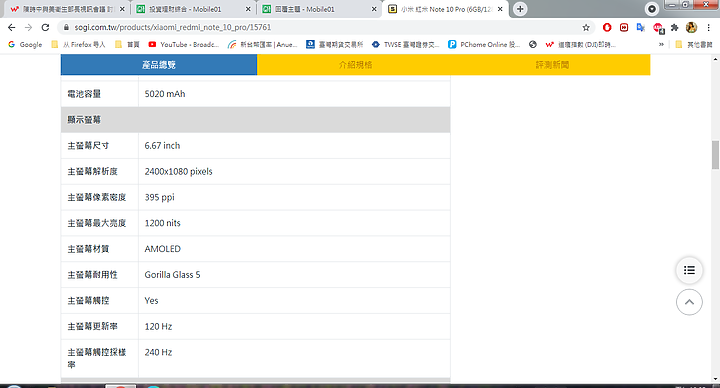Open the Chrome profile avatar
Screen dimensions: 720x388
[691, 28]
